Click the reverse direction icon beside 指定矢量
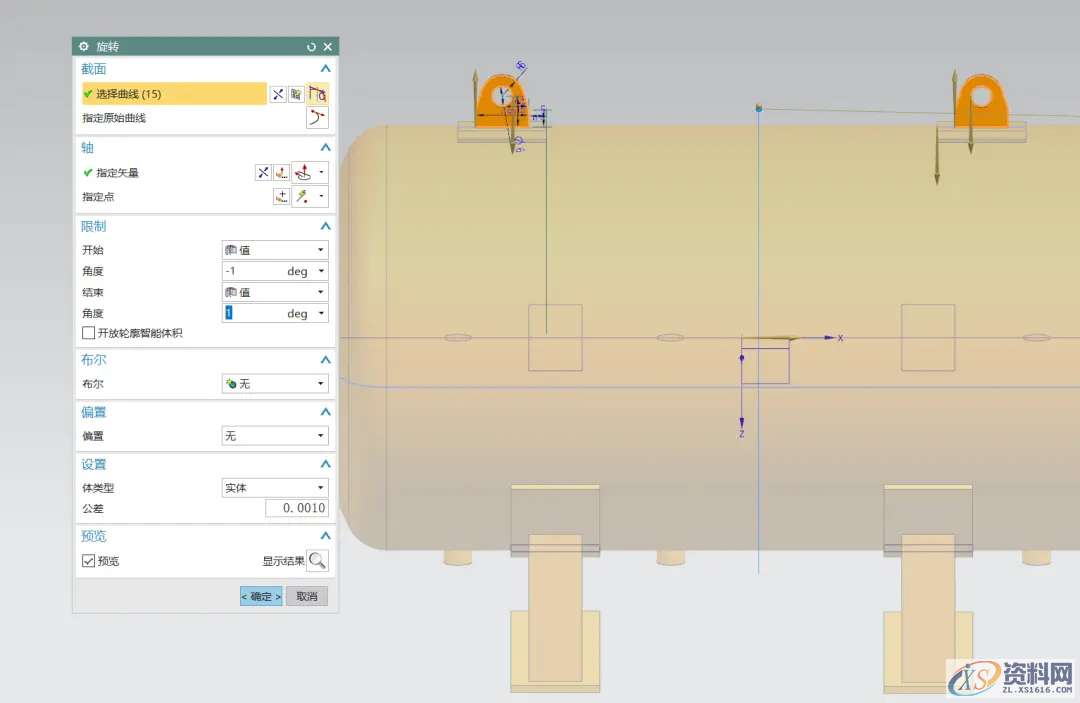The image size is (1080, 703). pyautogui.click(x=263, y=172)
